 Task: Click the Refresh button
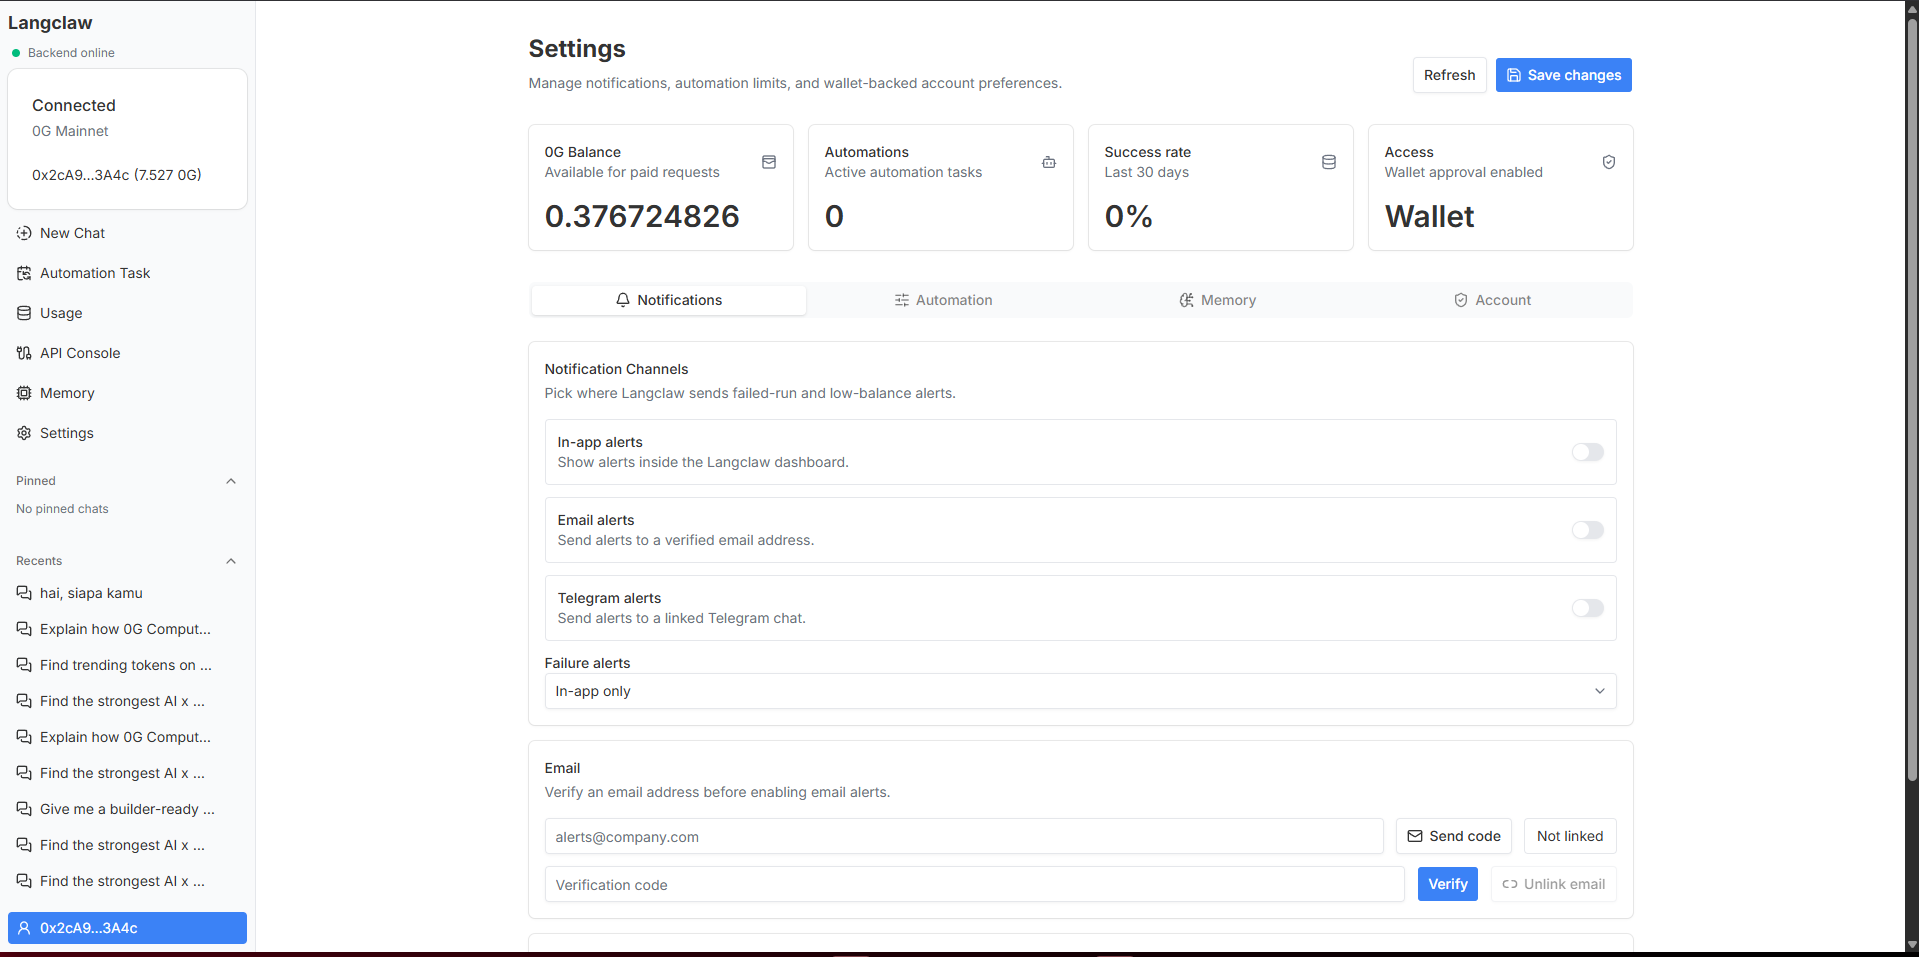1449,75
